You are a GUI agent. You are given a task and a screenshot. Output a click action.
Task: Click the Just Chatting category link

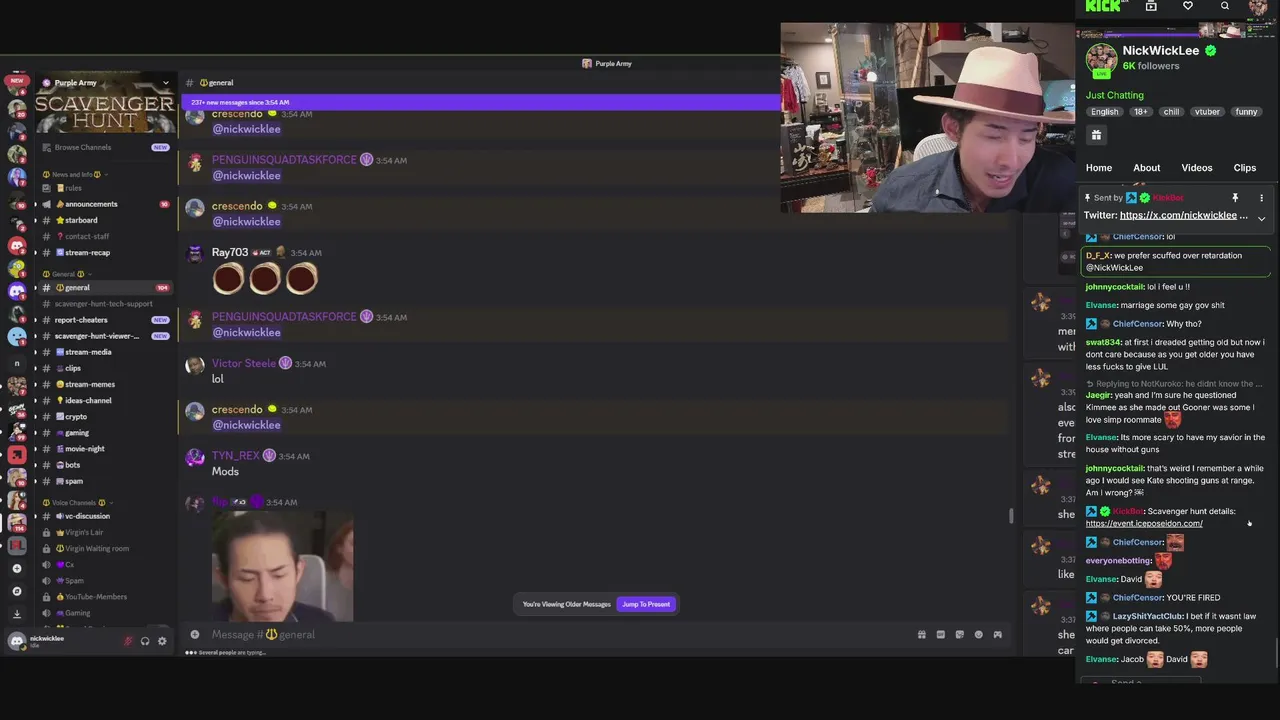[1115, 95]
